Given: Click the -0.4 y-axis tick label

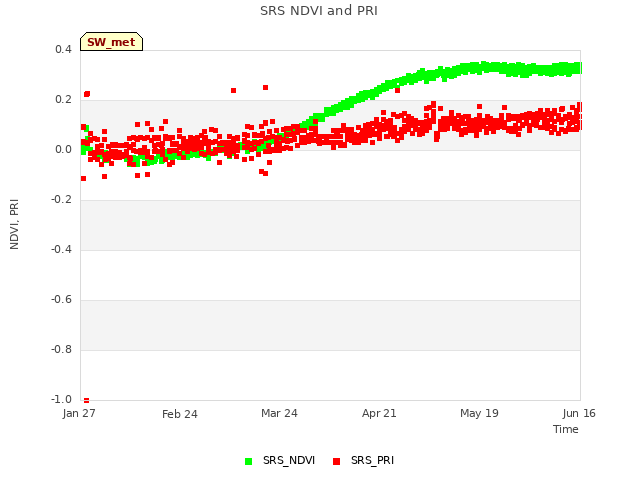Looking at the screenshot, I should pos(61,249).
